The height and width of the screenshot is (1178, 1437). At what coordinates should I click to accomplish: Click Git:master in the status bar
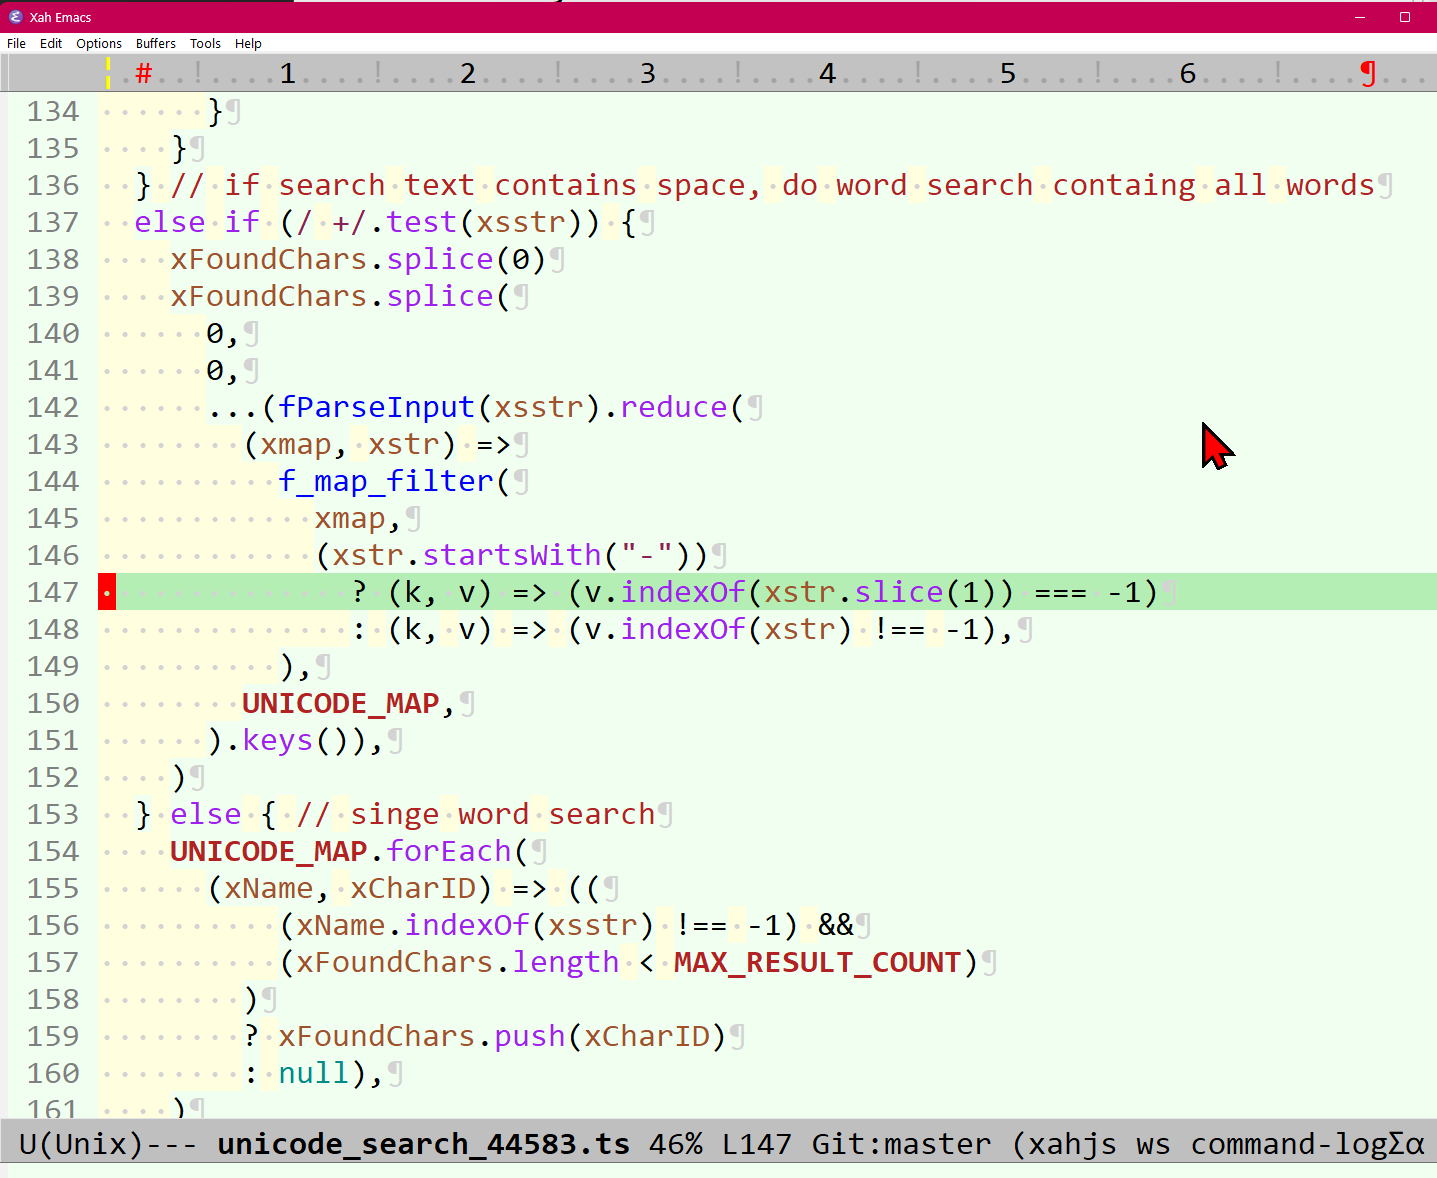900,1144
